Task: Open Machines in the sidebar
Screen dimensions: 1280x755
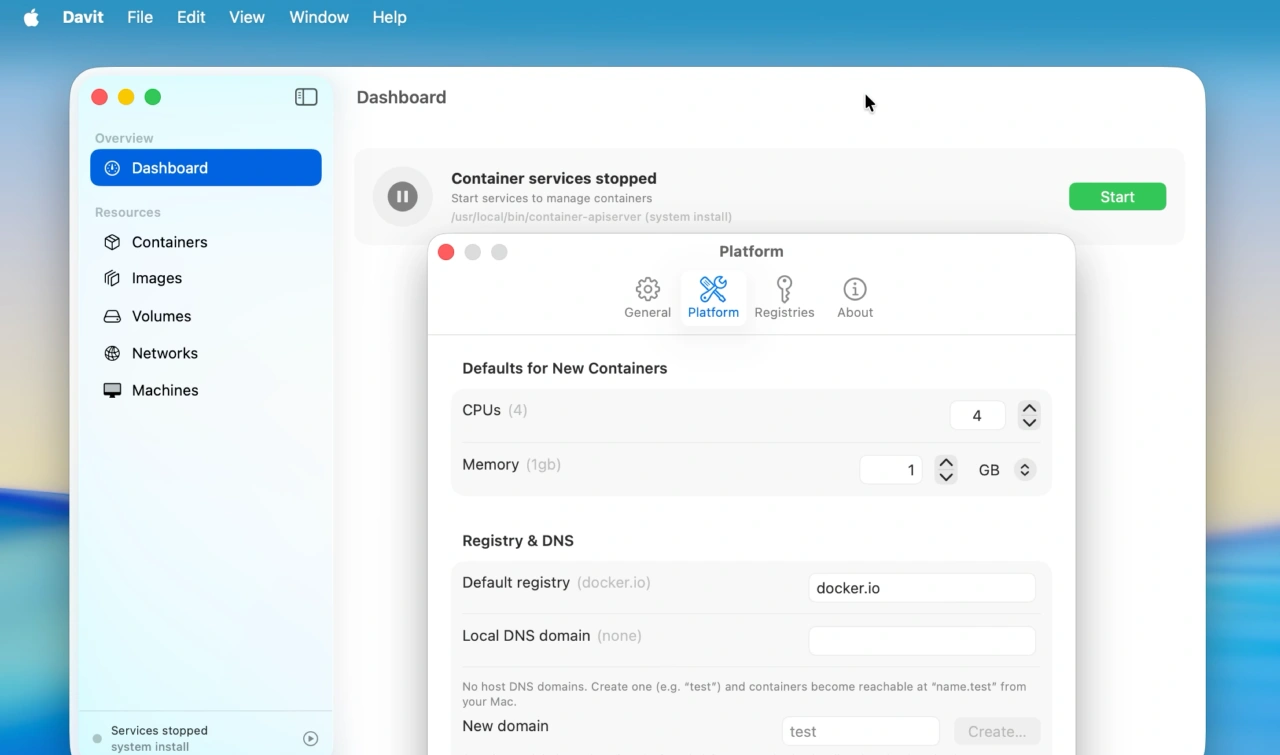Action: (x=206, y=390)
